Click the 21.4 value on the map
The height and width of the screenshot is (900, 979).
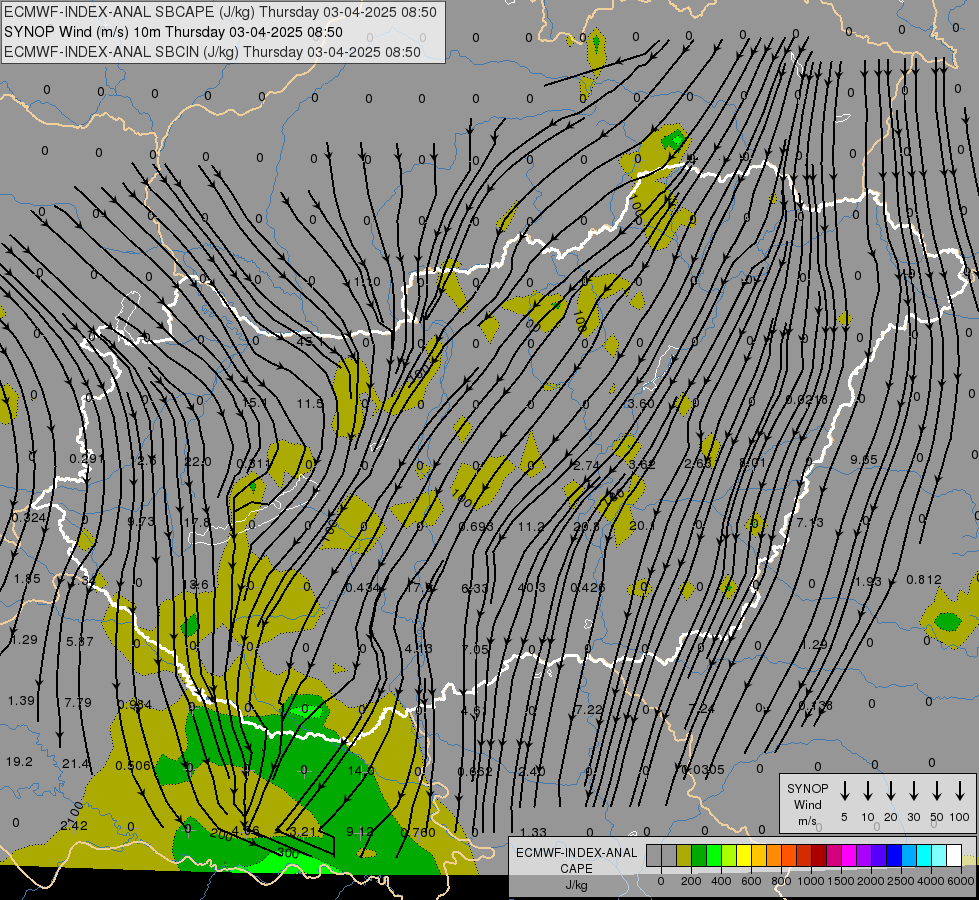pos(76,763)
